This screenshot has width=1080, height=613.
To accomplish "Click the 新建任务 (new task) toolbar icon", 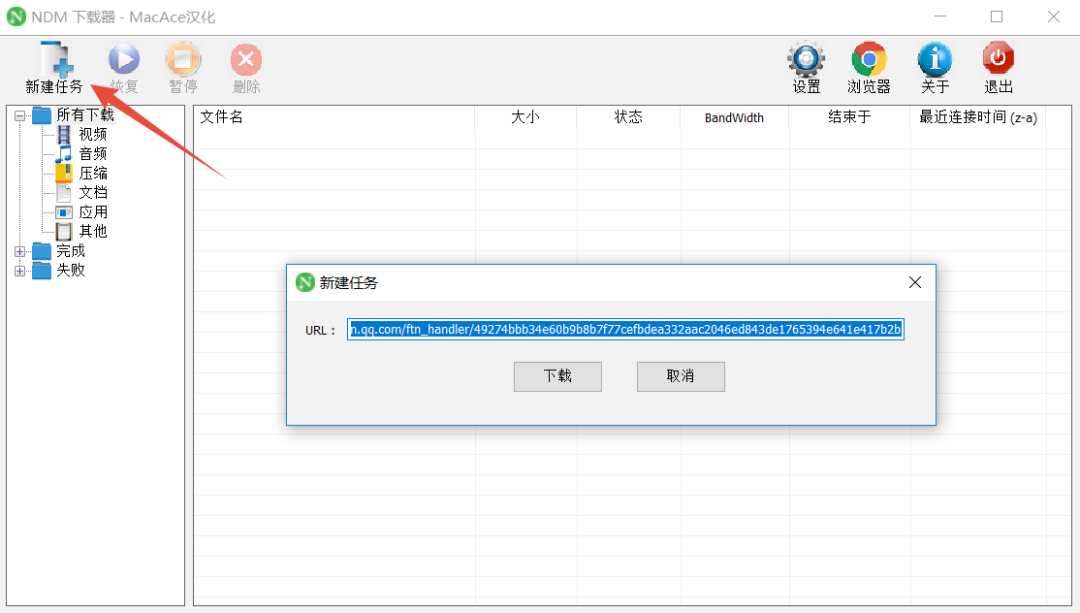I will click(x=56, y=61).
